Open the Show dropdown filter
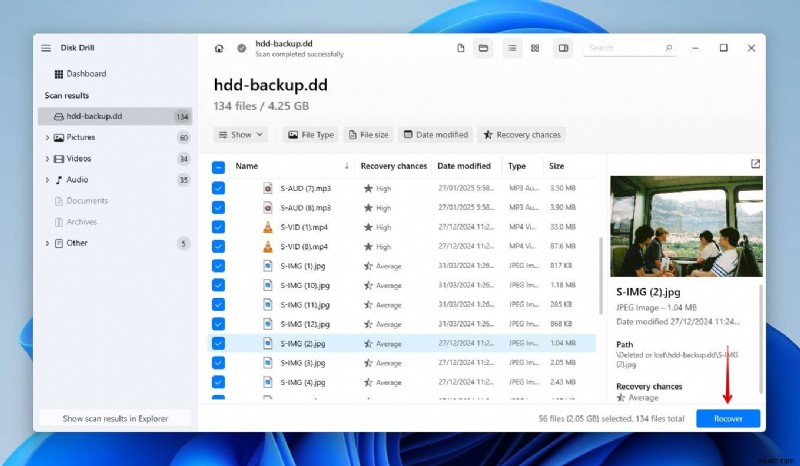The image size is (800, 466). click(240, 135)
